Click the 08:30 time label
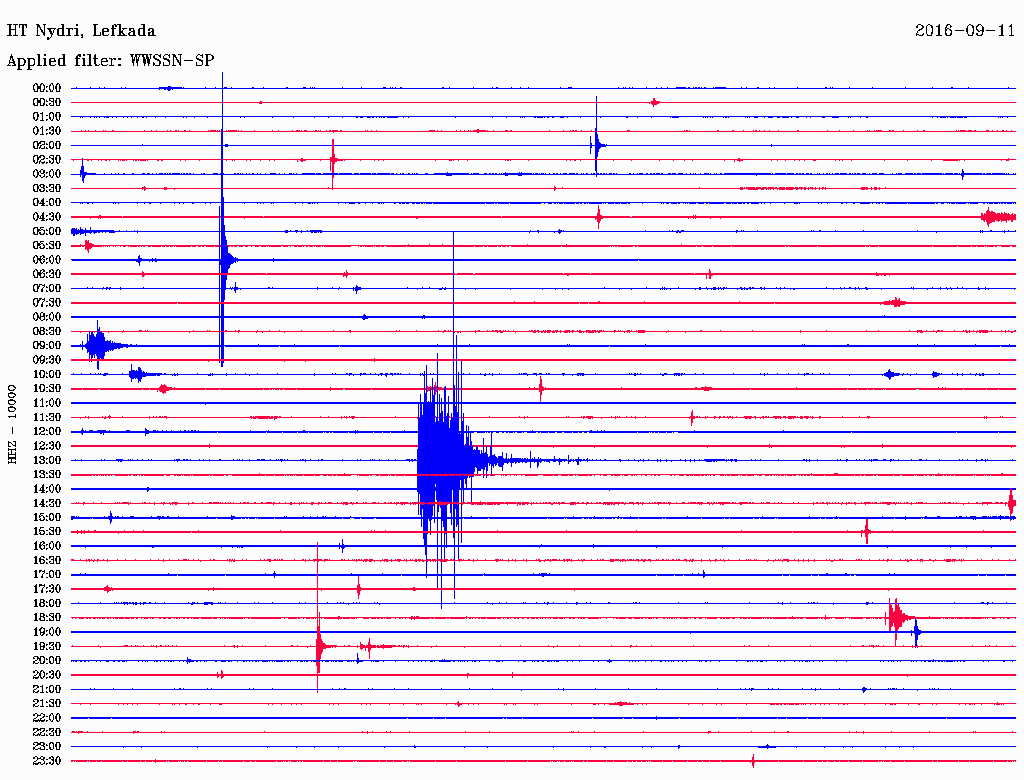The image size is (1024, 780). coord(47,332)
